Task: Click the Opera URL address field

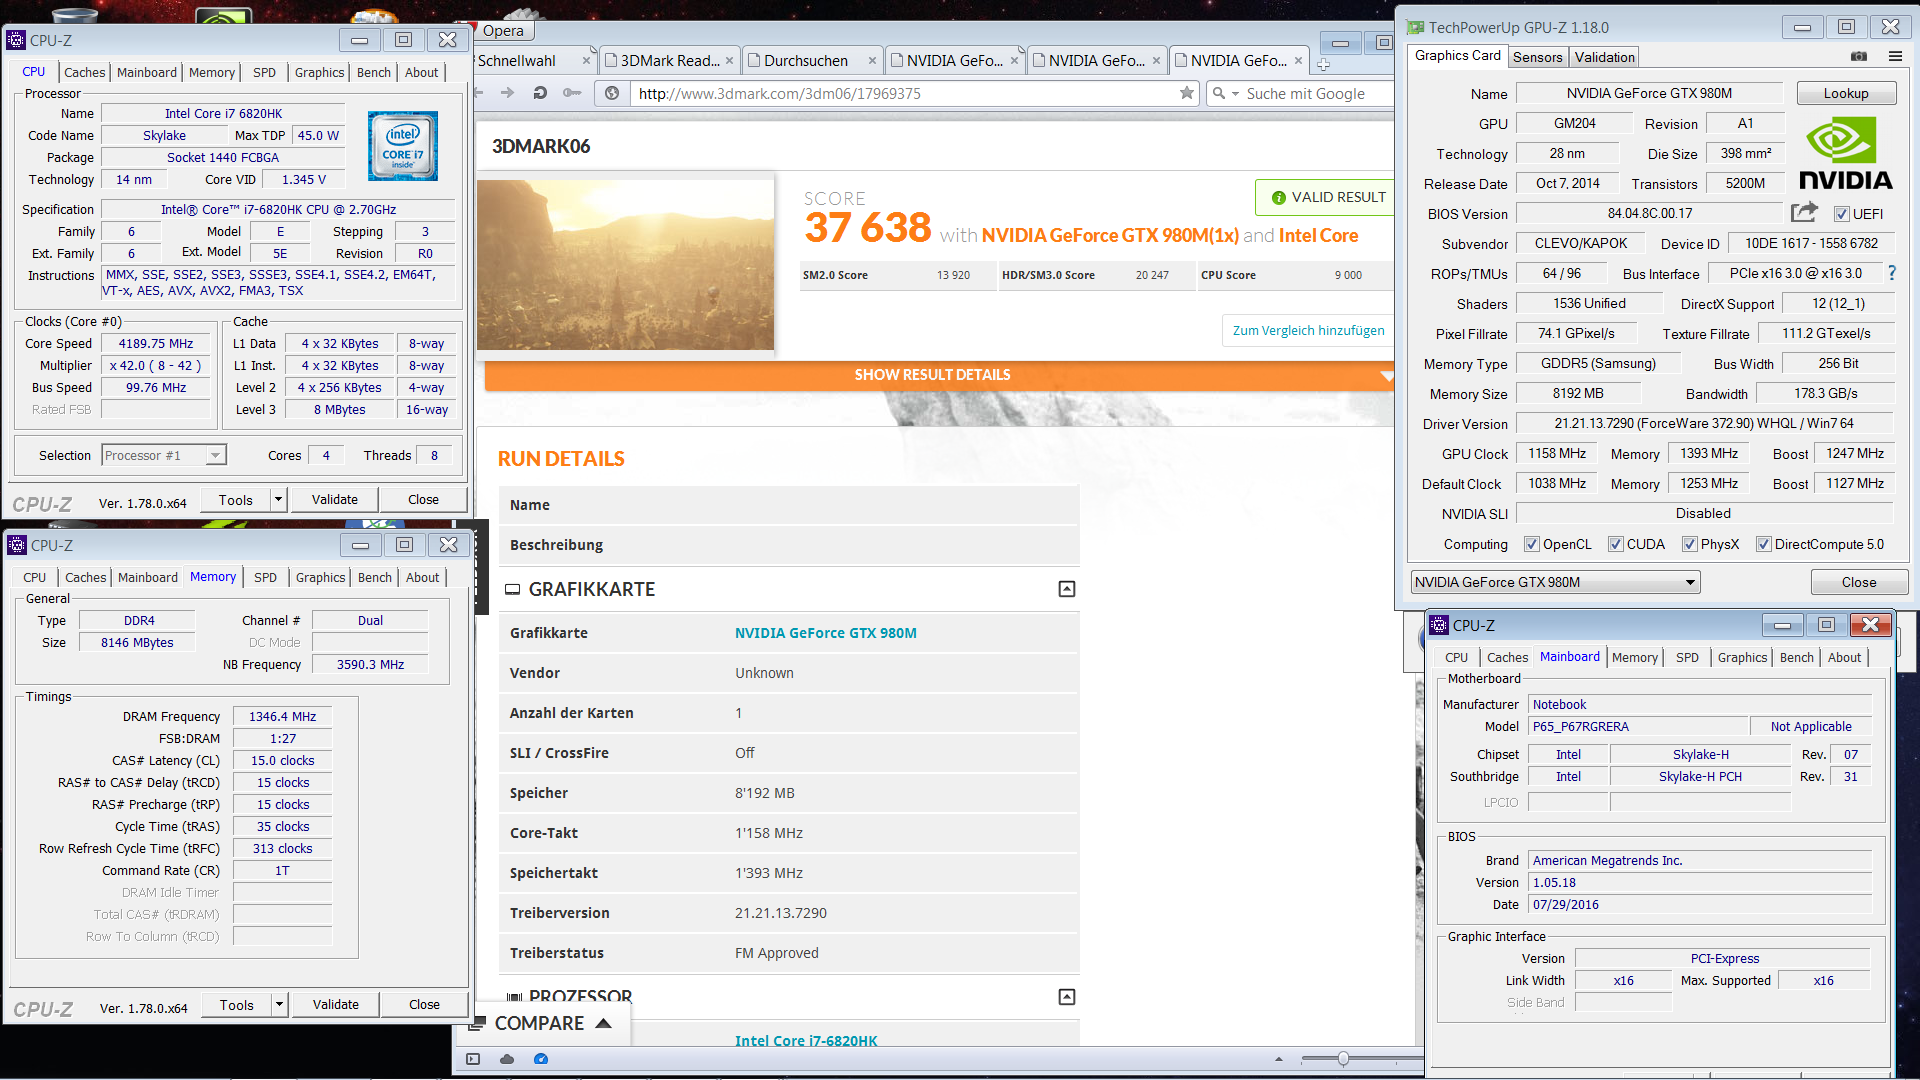Action: coord(905,93)
